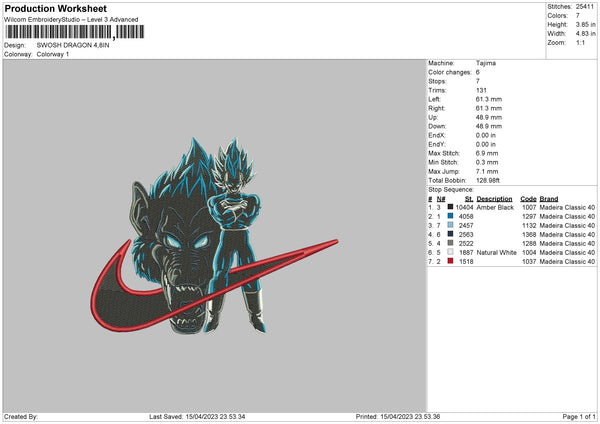Image resolution: width=600 pixels, height=424 pixels.
Task: Click the thread code 1007
Action: [x=529, y=207]
